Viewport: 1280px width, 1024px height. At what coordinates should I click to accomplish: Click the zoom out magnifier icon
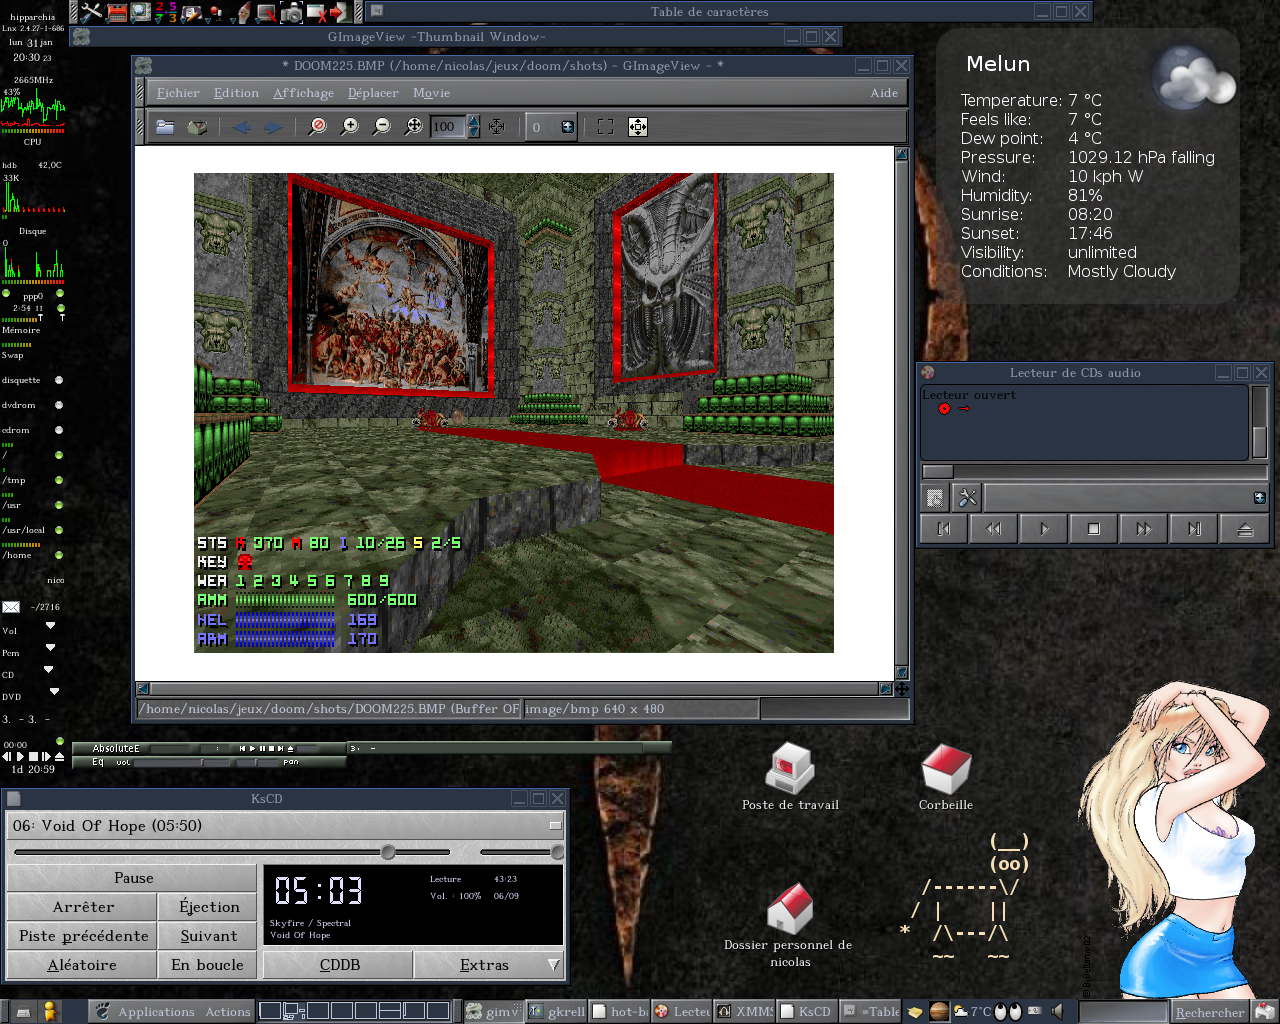coord(381,127)
